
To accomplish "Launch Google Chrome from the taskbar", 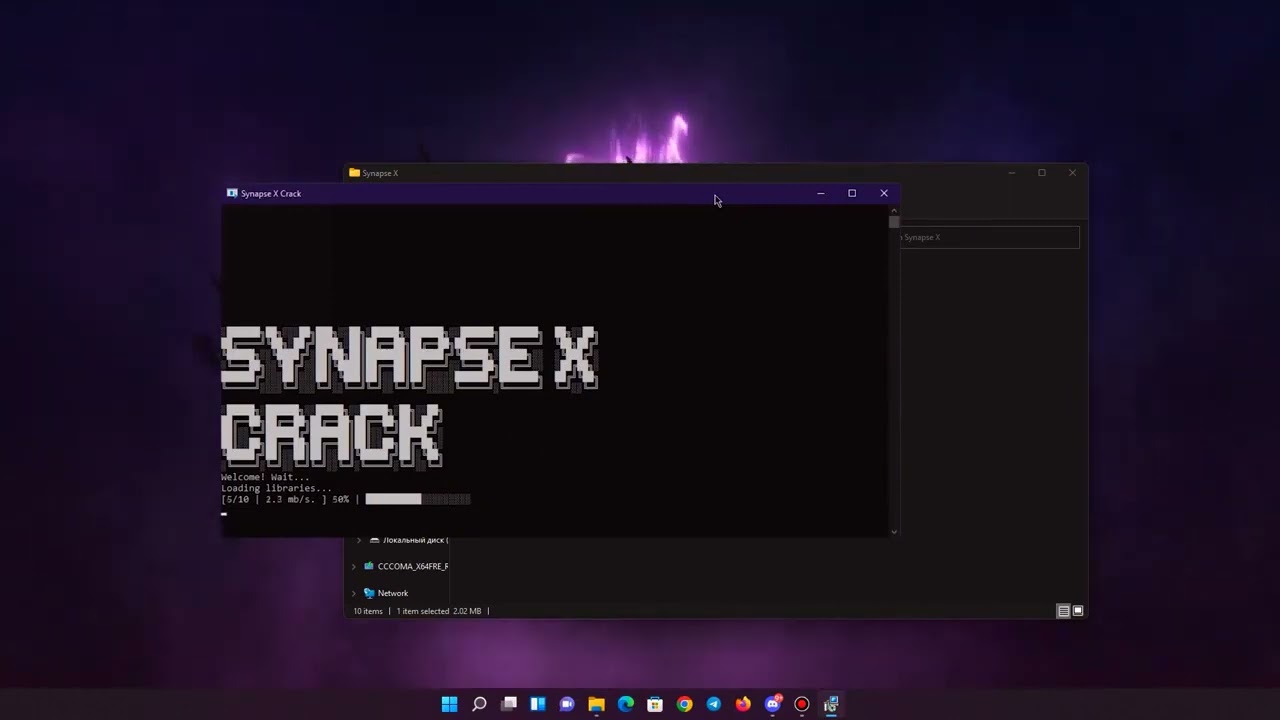I will coord(684,704).
